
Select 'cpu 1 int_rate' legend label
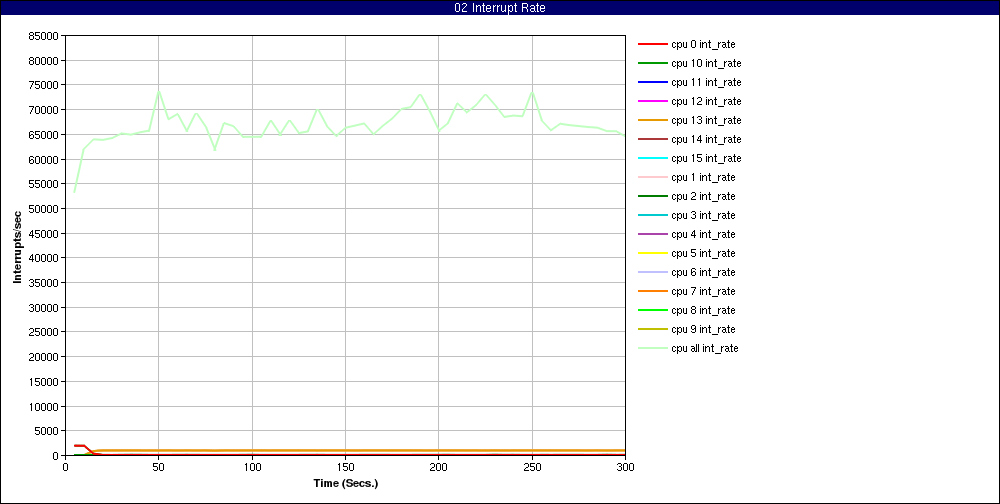click(703, 177)
